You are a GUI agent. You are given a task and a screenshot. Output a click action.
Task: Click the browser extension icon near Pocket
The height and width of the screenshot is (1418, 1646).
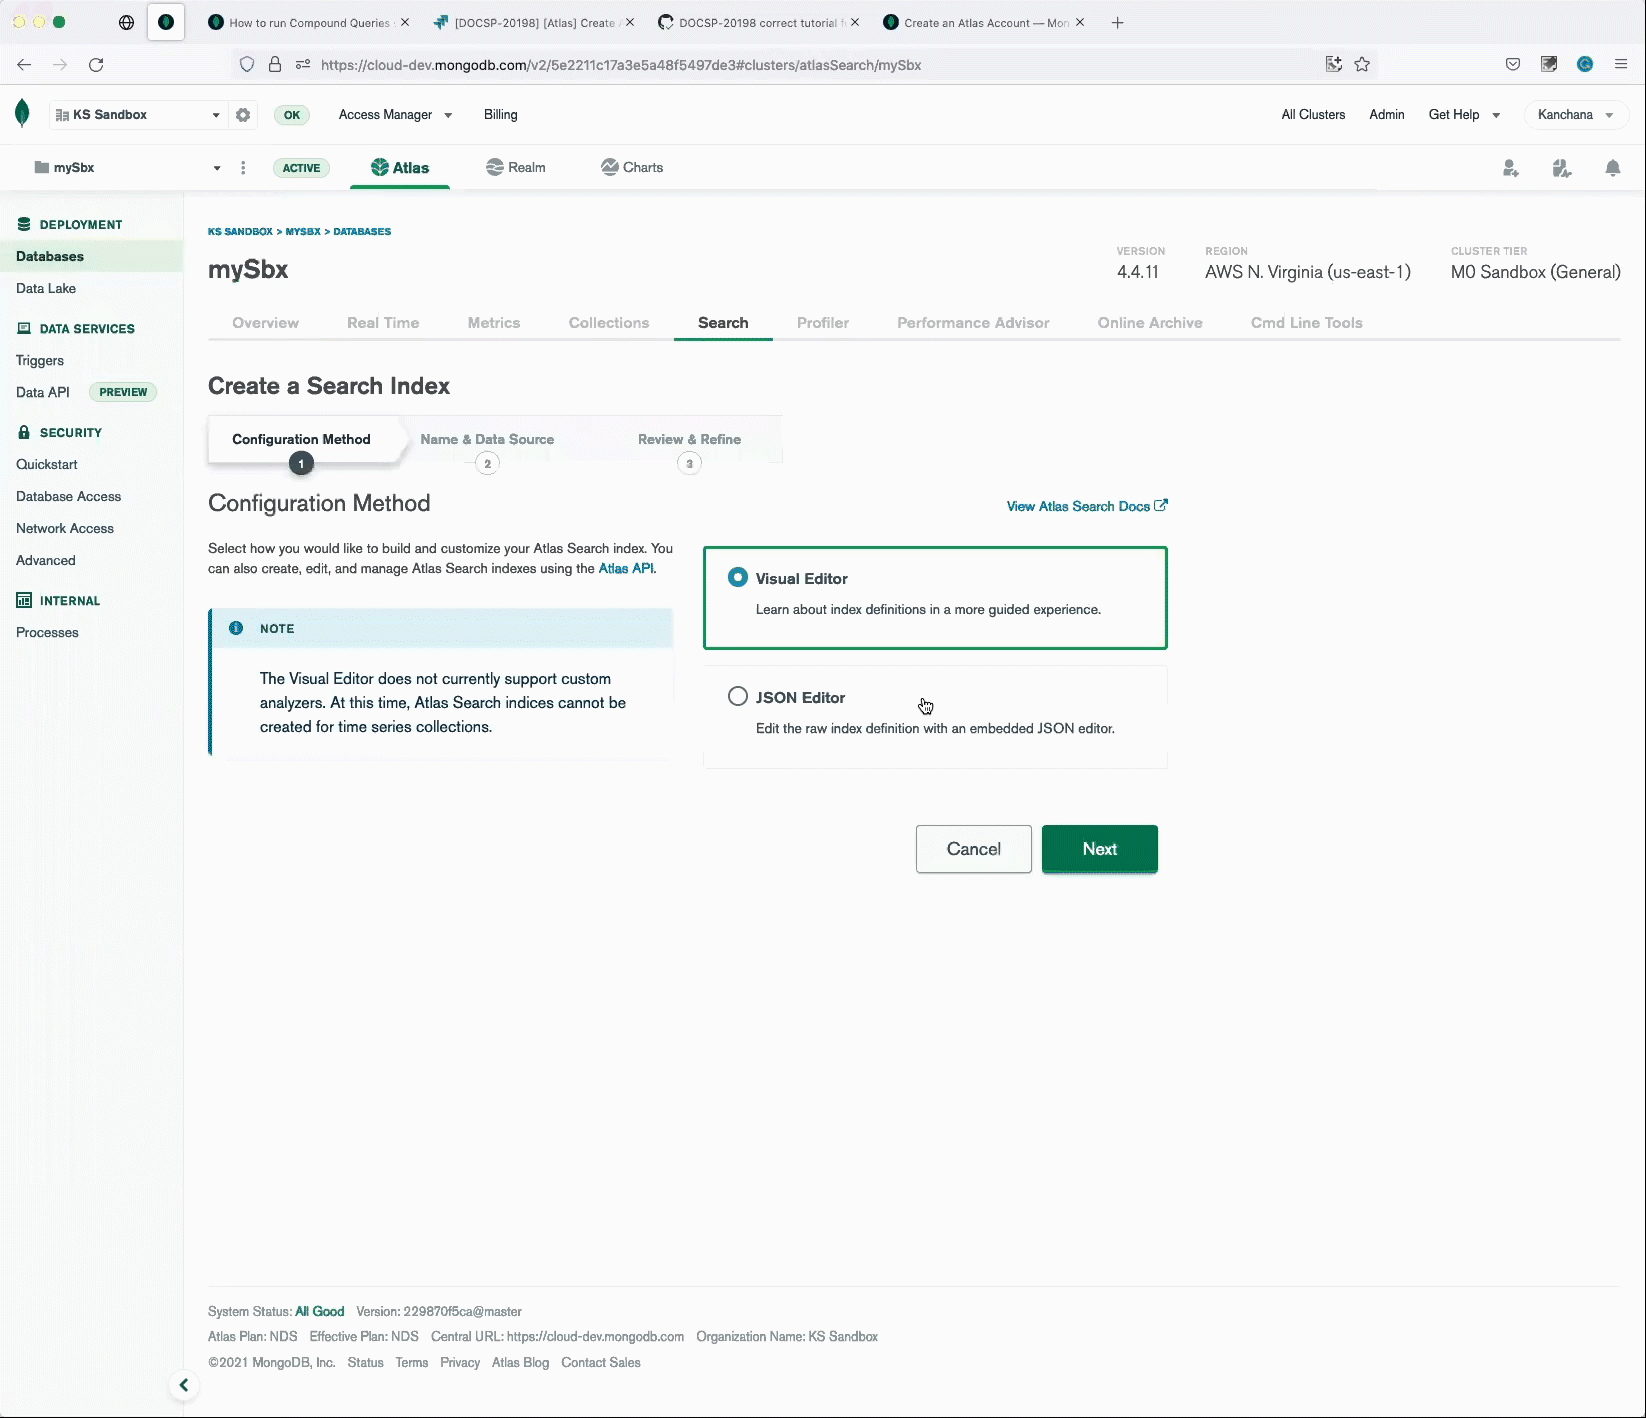click(1549, 64)
